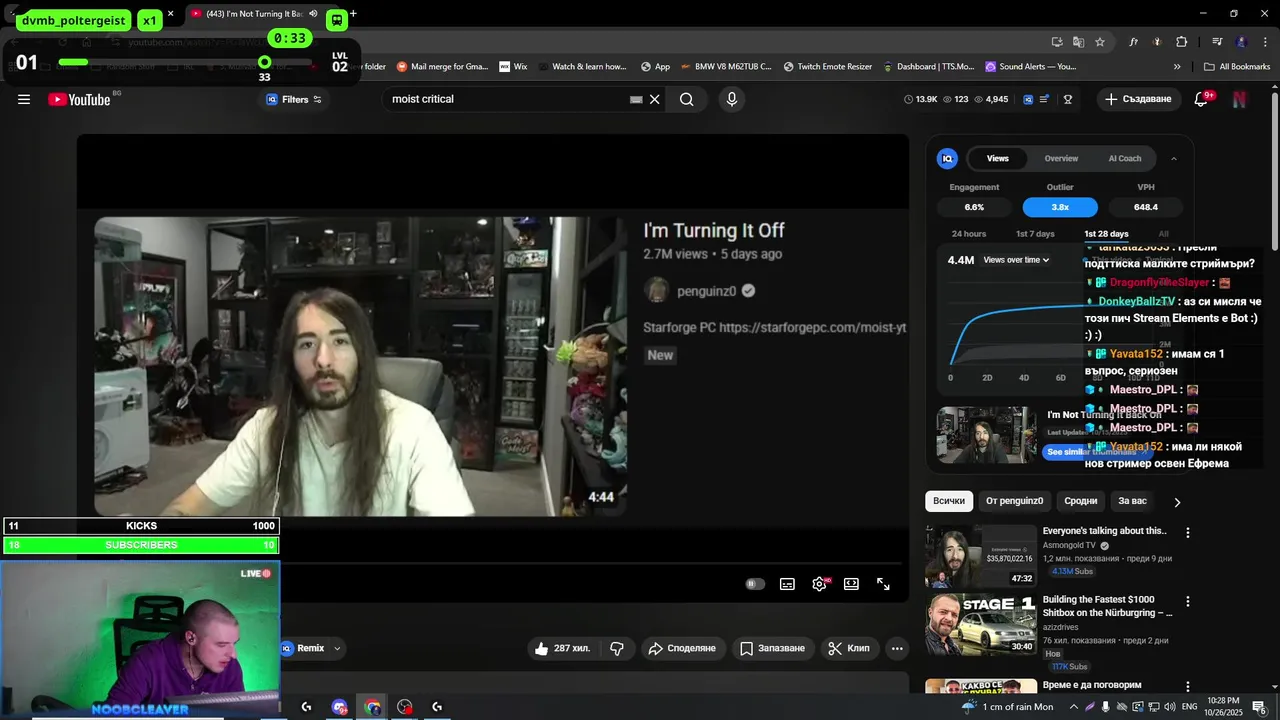This screenshot has height=720, width=1280.
Task: Go to the YouTube home logo
Action: pyautogui.click(x=79, y=99)
